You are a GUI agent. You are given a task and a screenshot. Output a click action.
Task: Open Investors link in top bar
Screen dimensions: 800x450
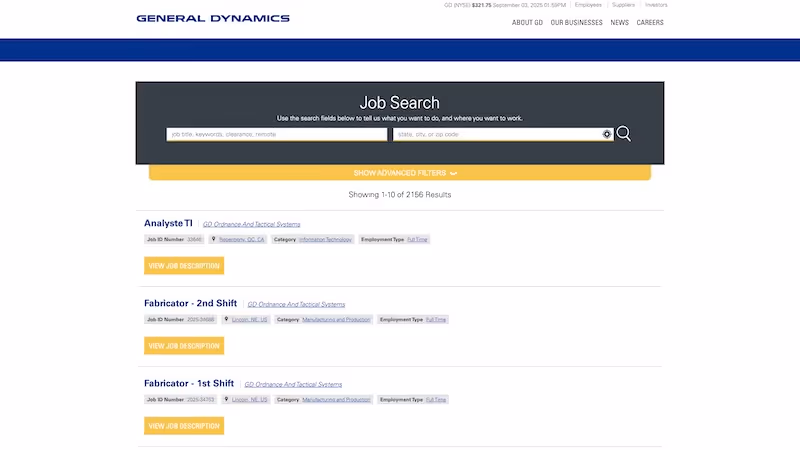coord(656,5)
